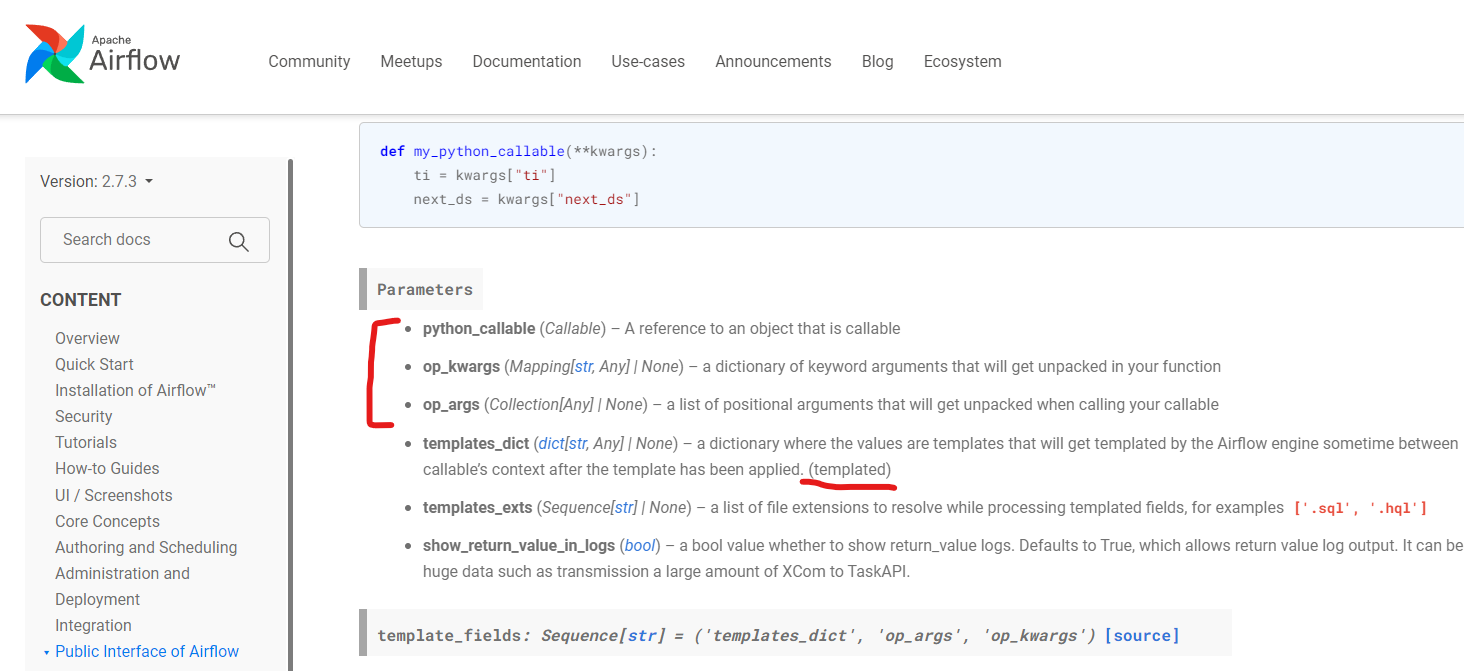
Task: Click the Meetups navigation link
Action: coord(411,61)
